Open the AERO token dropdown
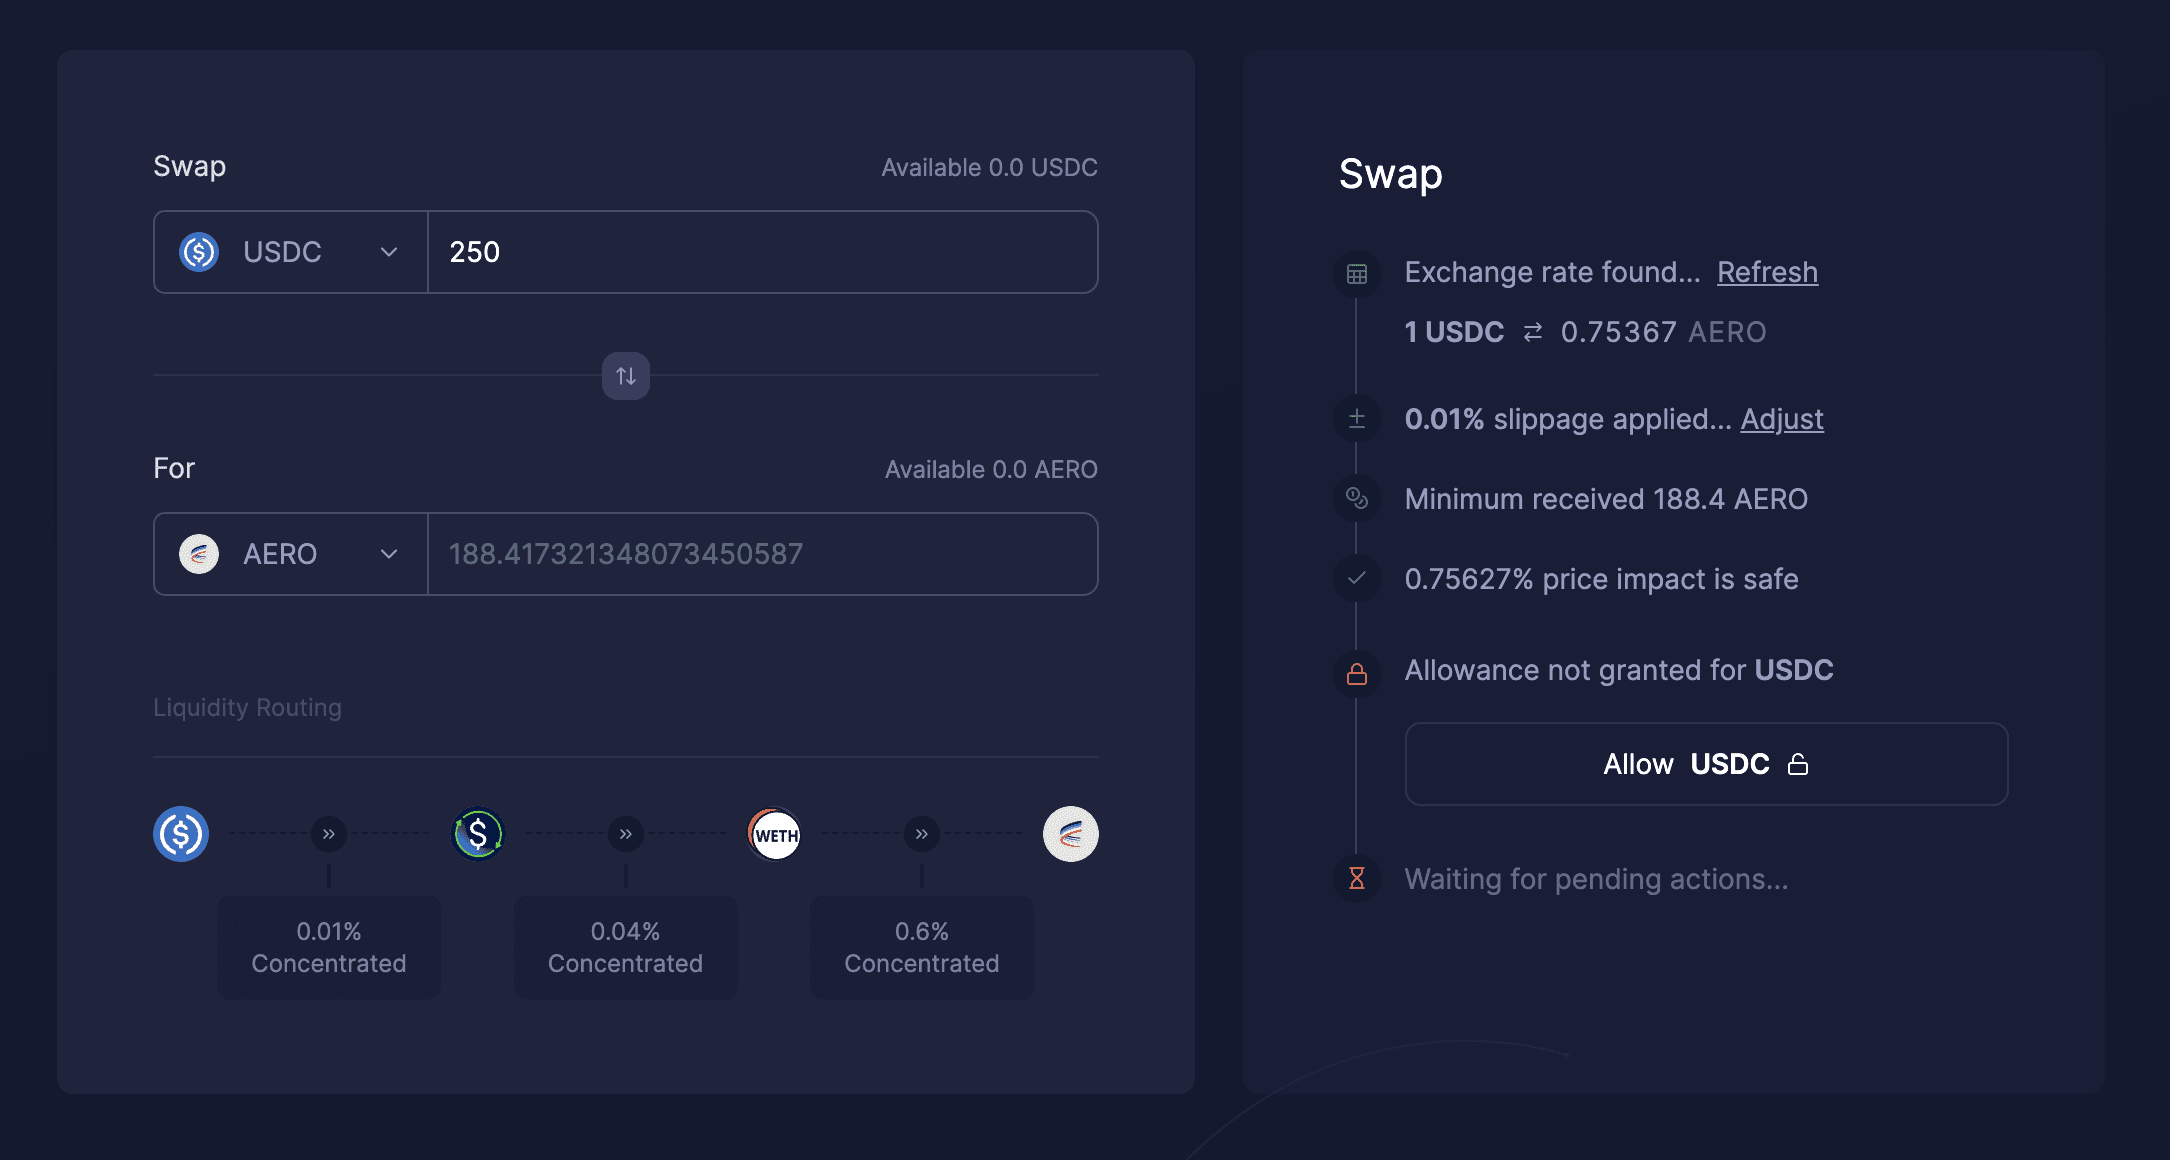This screenshot has width=2170, height=1160. tap(291, 554)
